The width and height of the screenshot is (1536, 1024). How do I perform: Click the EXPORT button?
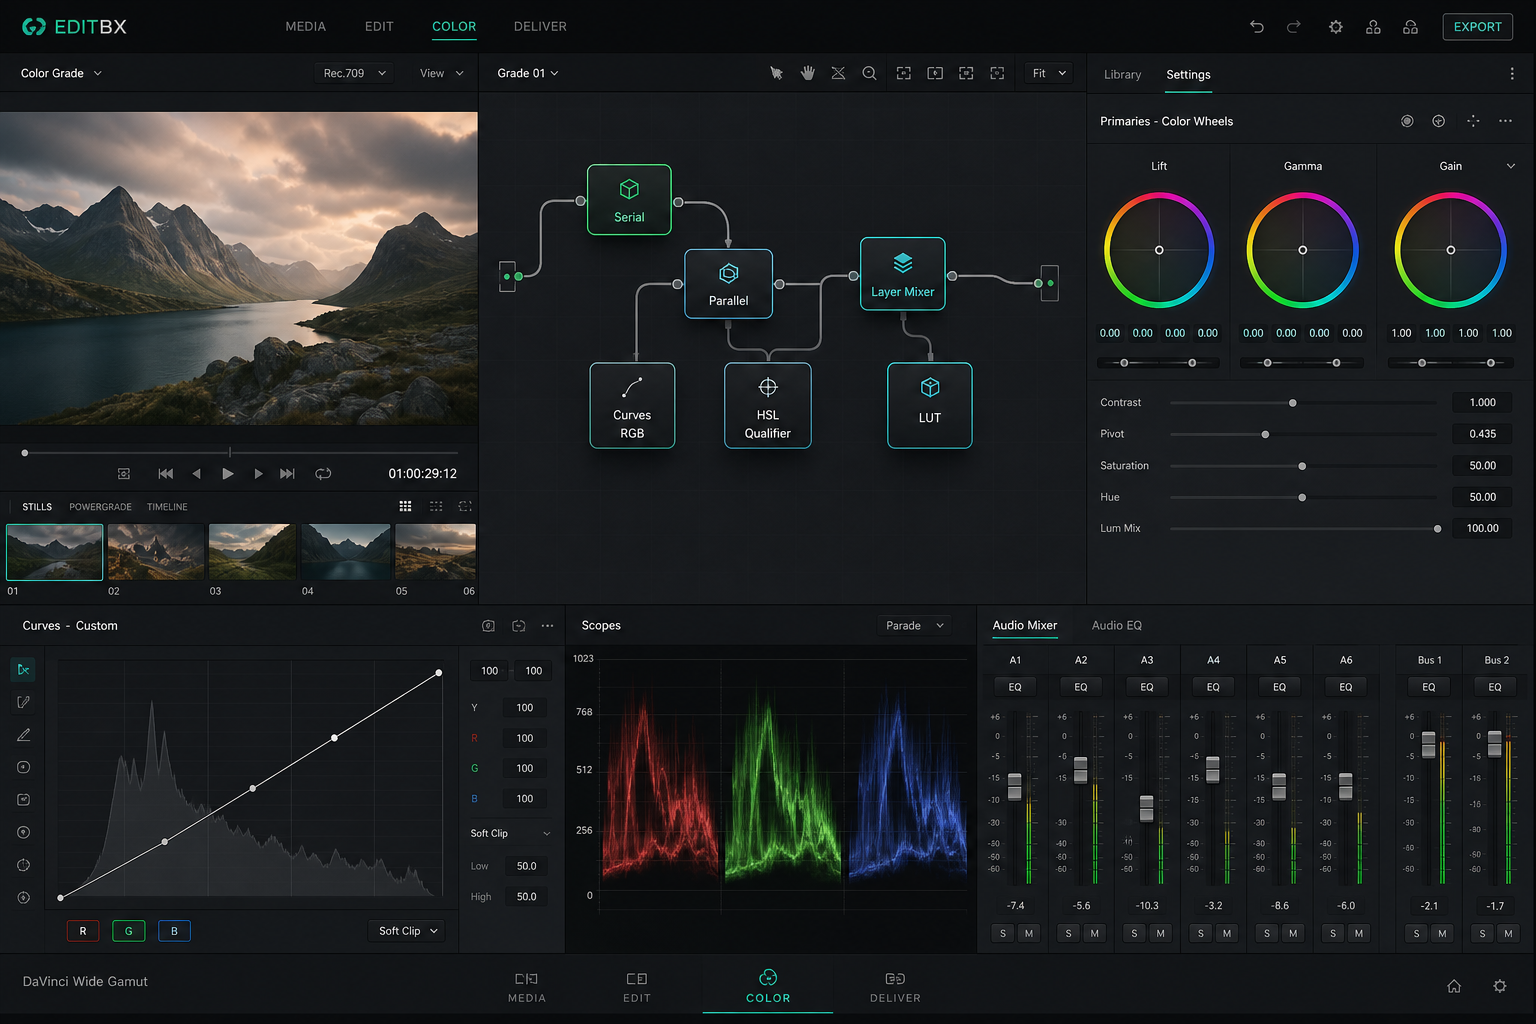click(x=1477, y=27)
